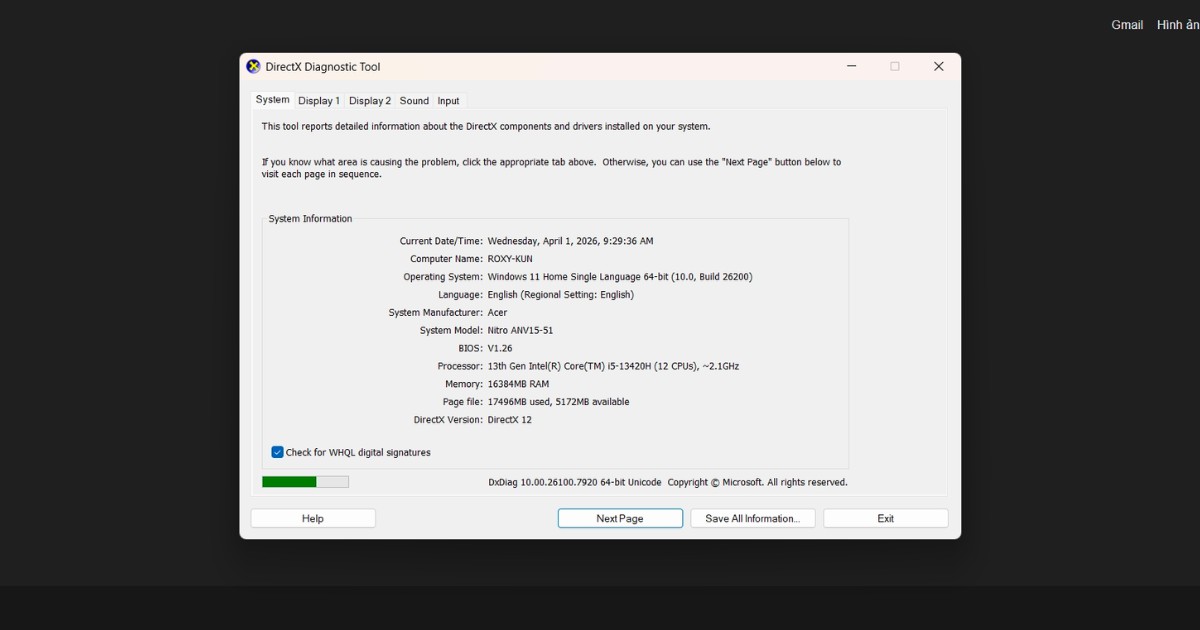
Task: Switch to the Input tab
Action: pyautogui.click(x=448, y=101)
